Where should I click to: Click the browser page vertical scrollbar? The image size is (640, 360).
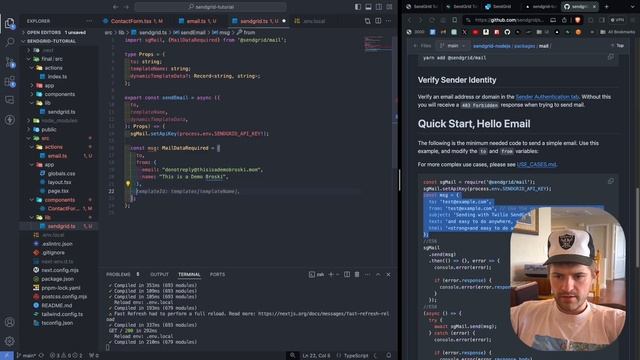[637, 228]
